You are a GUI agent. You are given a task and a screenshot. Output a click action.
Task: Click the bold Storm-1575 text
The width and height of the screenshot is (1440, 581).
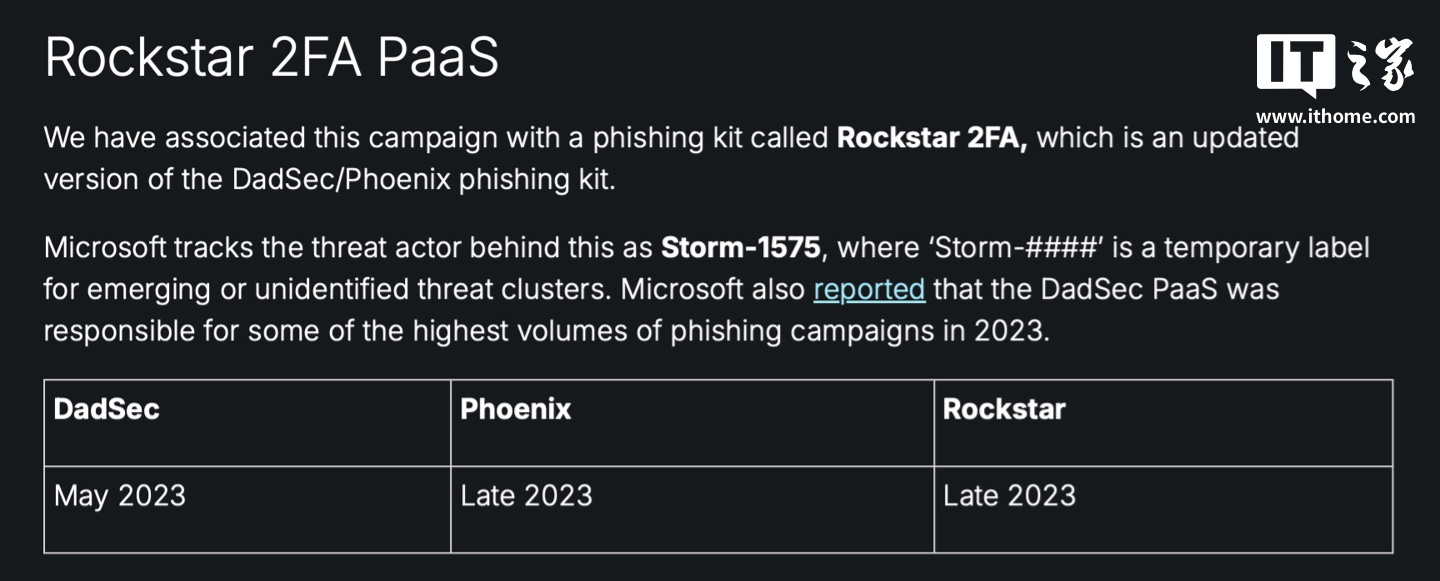coord(741,247)
